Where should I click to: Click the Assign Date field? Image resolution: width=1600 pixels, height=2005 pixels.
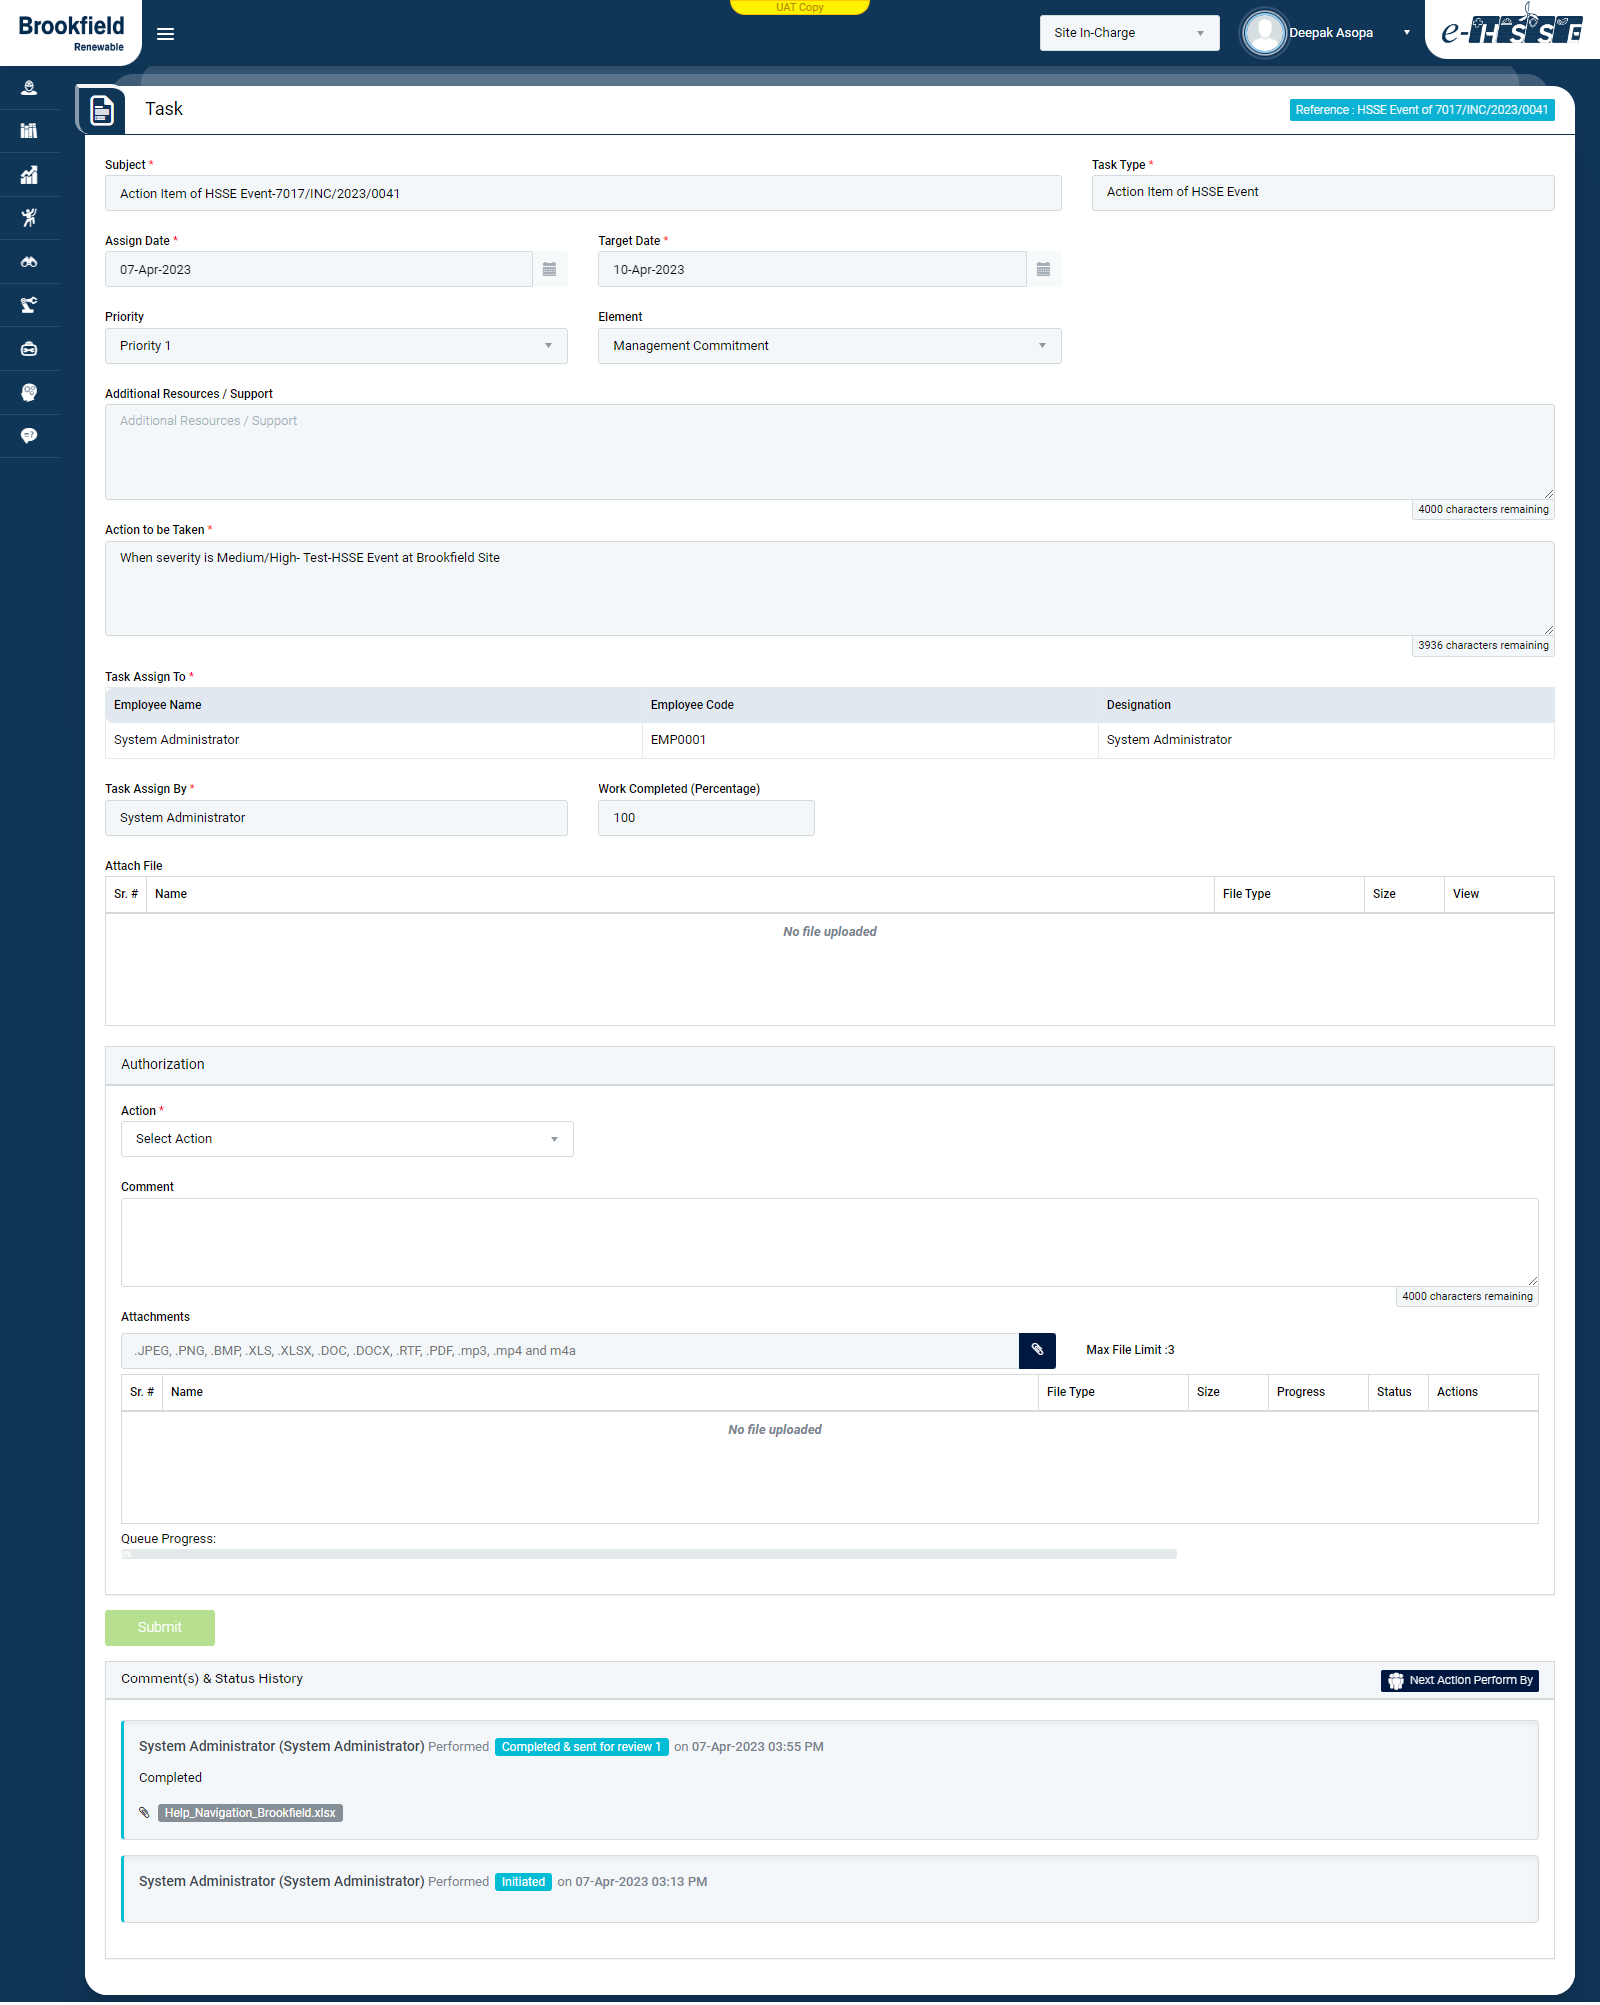click(x=318, y=269)
